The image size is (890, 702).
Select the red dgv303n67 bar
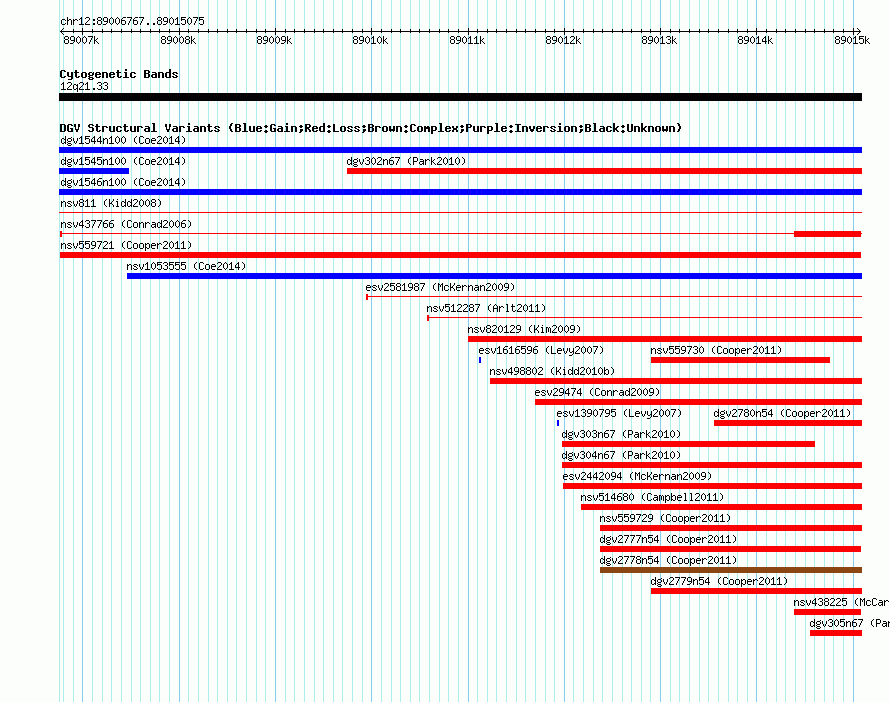pyautogui.click(x=689, y=444)
